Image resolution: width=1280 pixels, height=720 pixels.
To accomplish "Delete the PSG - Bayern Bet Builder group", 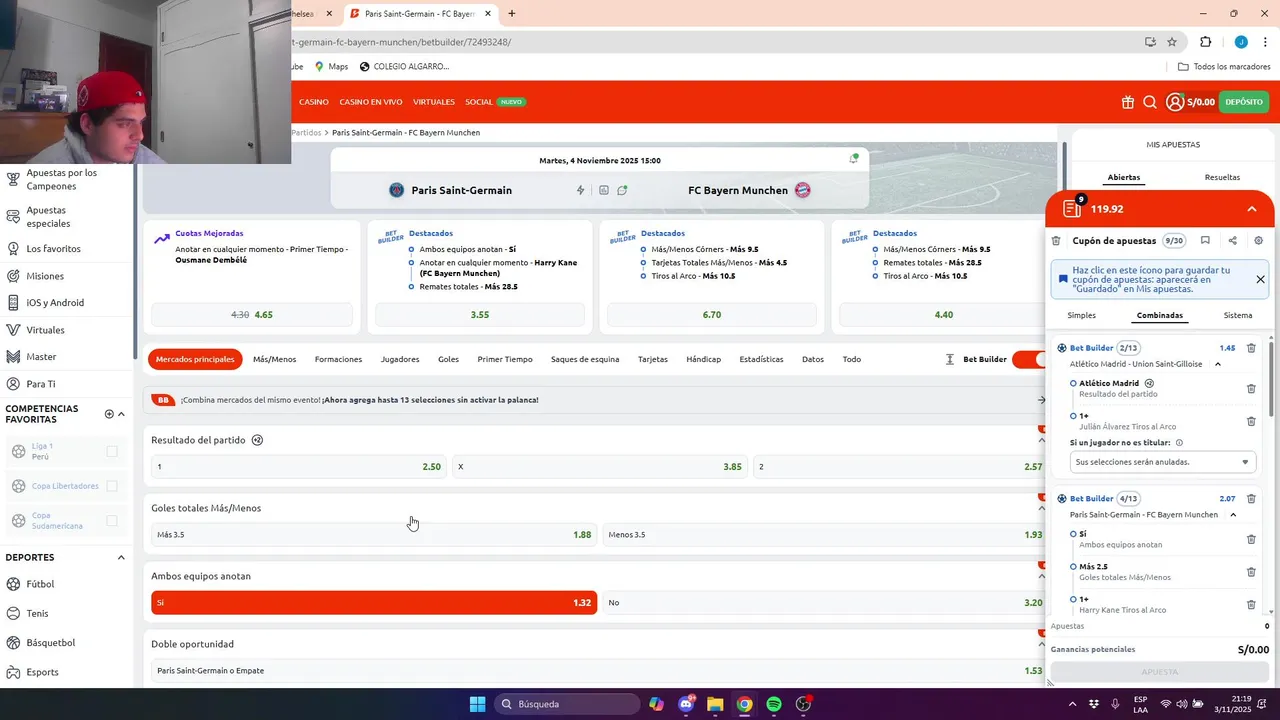I will [x=1251, y=498].
